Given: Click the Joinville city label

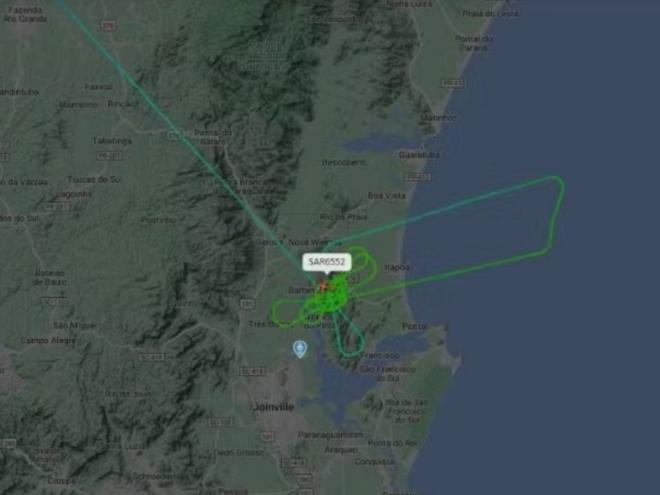Looking at the screenshot, I should click(274, 407).
